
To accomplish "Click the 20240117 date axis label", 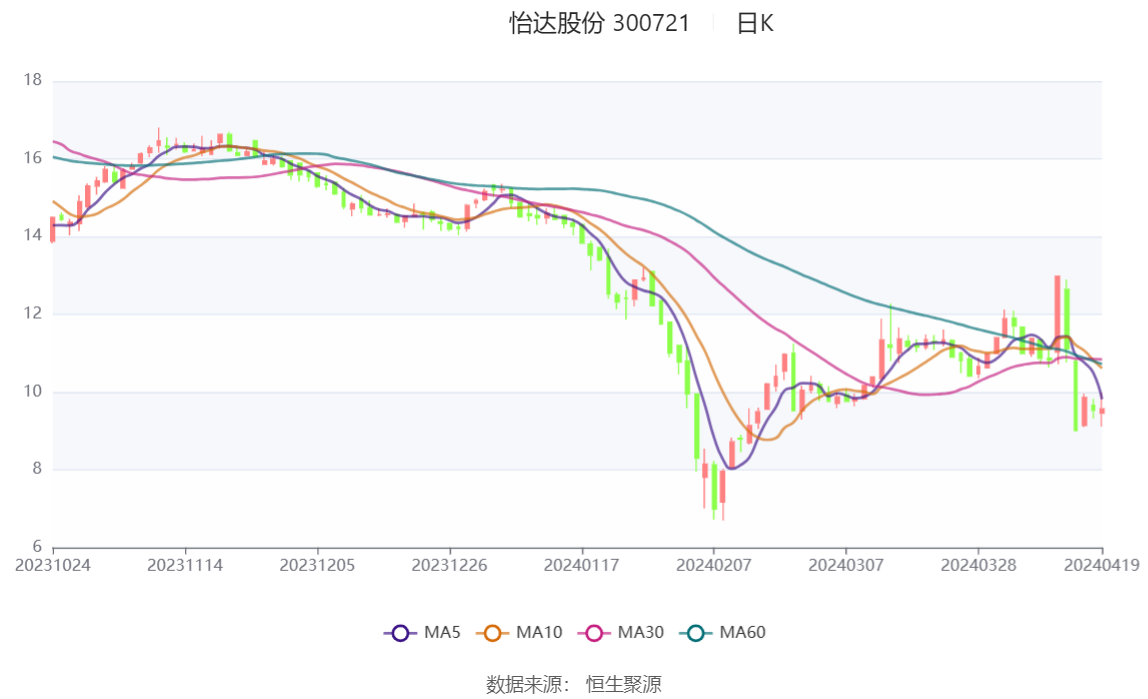I will (582, 565).
